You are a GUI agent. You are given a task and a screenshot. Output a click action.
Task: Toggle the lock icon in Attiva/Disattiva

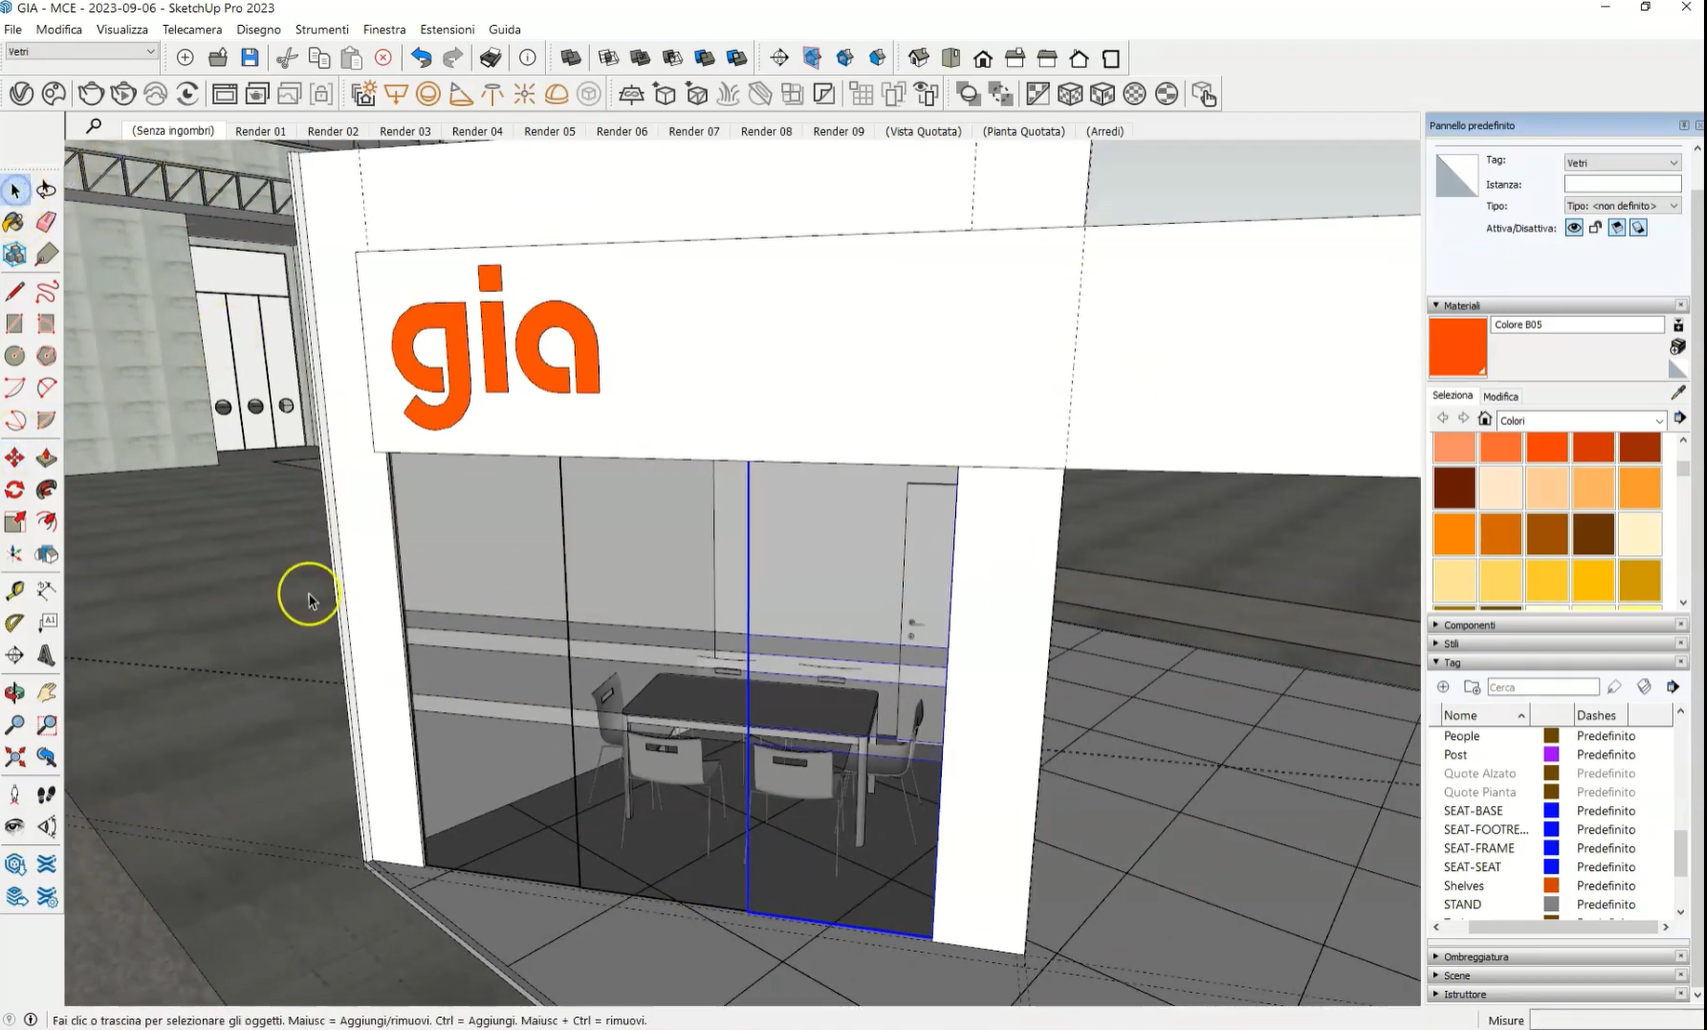click(x=1595, y=228)
